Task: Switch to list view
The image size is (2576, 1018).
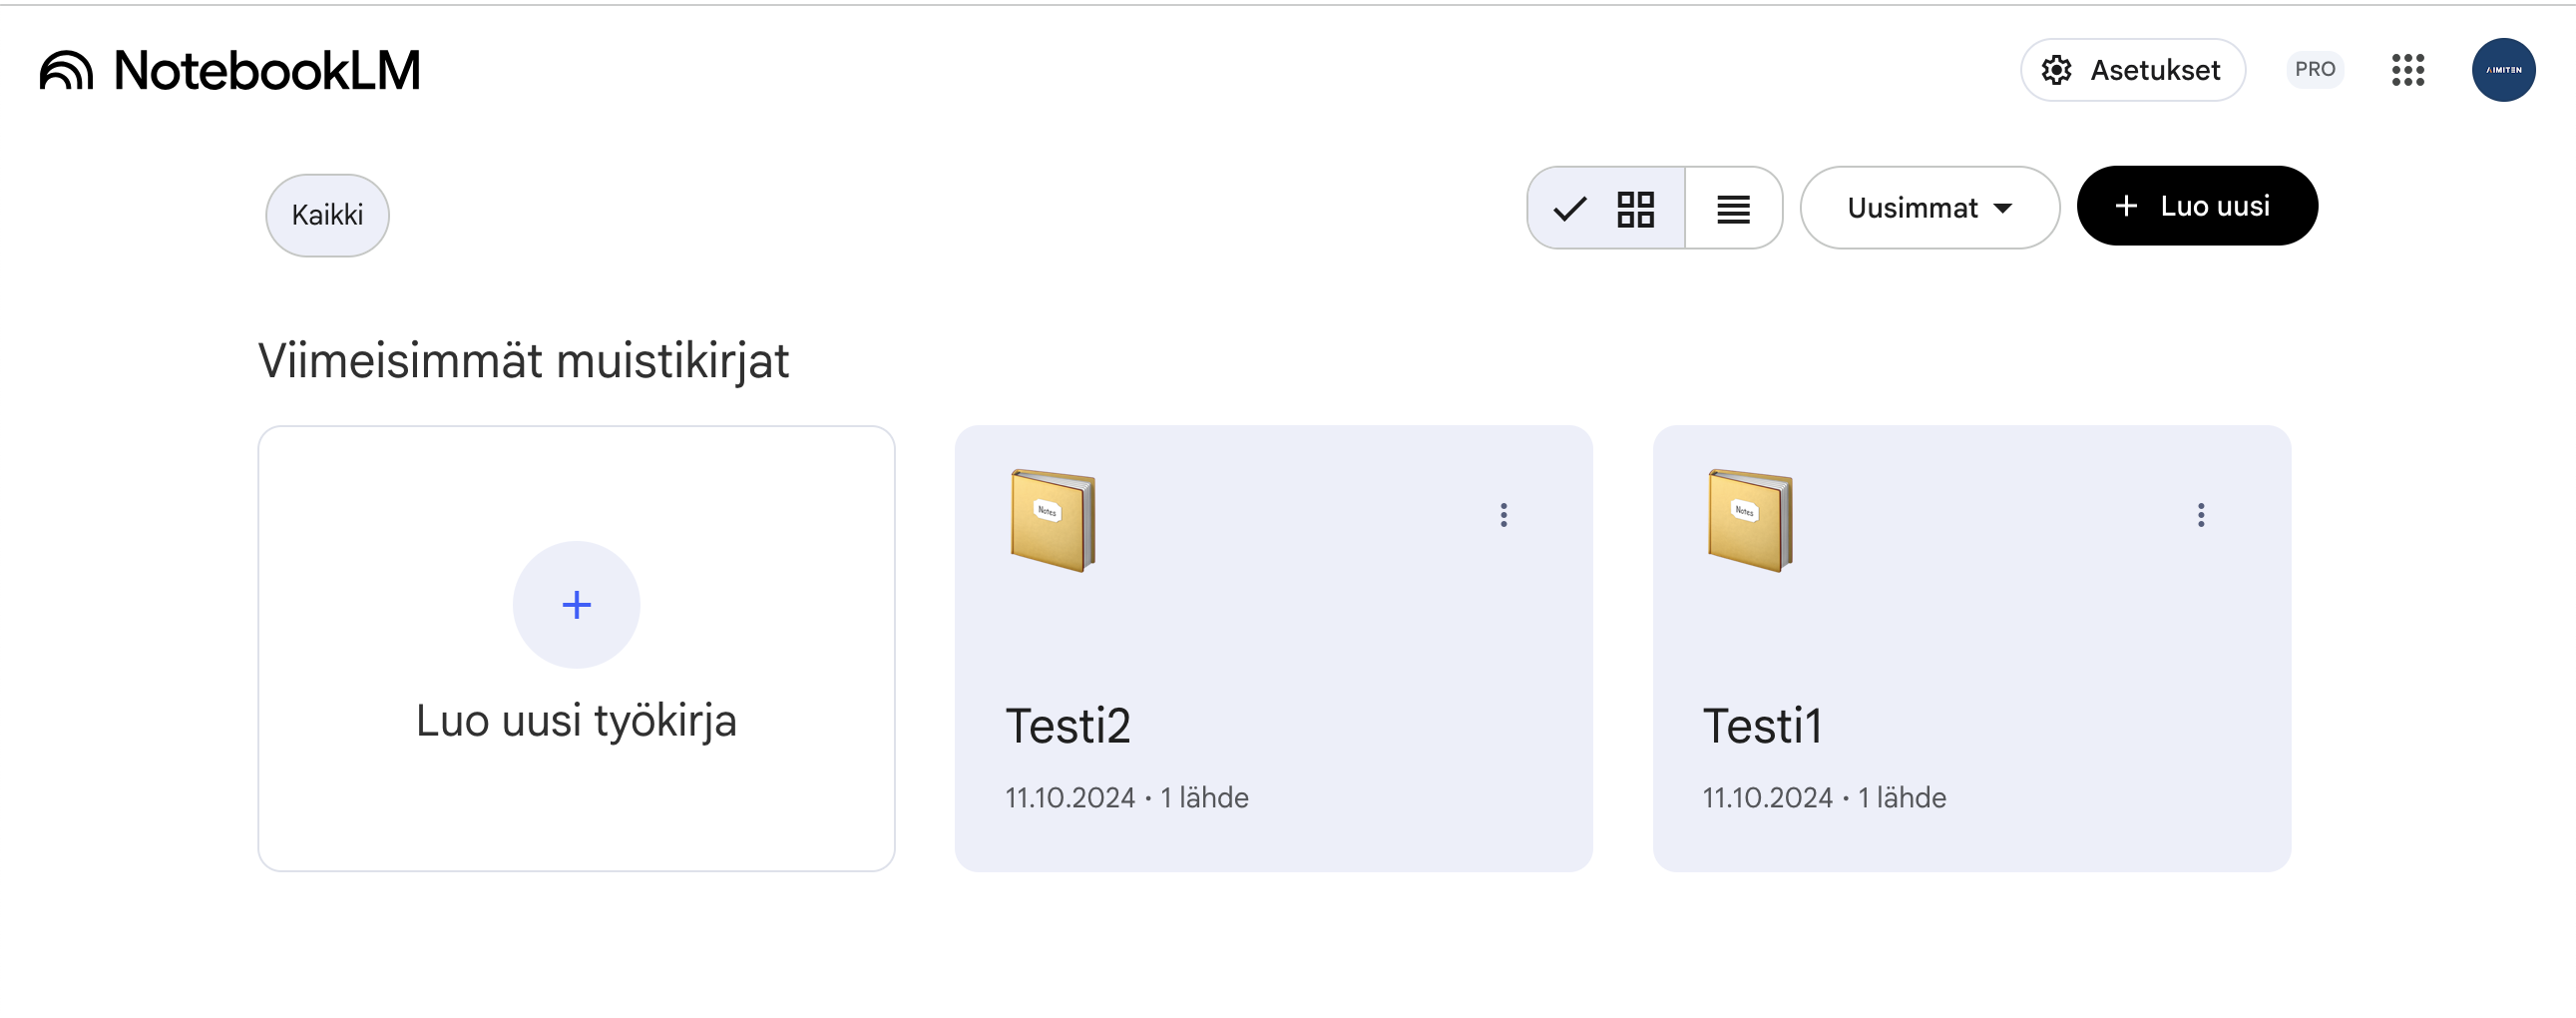Action: pos(1733,208)
